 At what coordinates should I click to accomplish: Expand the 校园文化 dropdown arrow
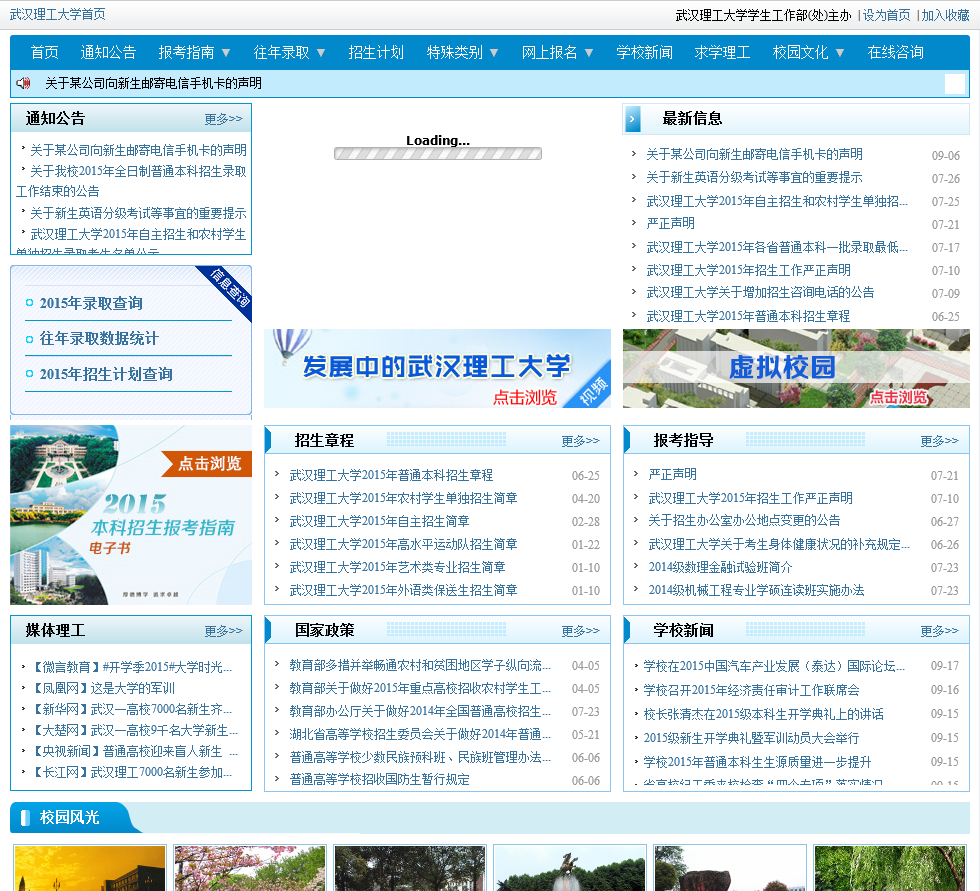click(840, 52)
